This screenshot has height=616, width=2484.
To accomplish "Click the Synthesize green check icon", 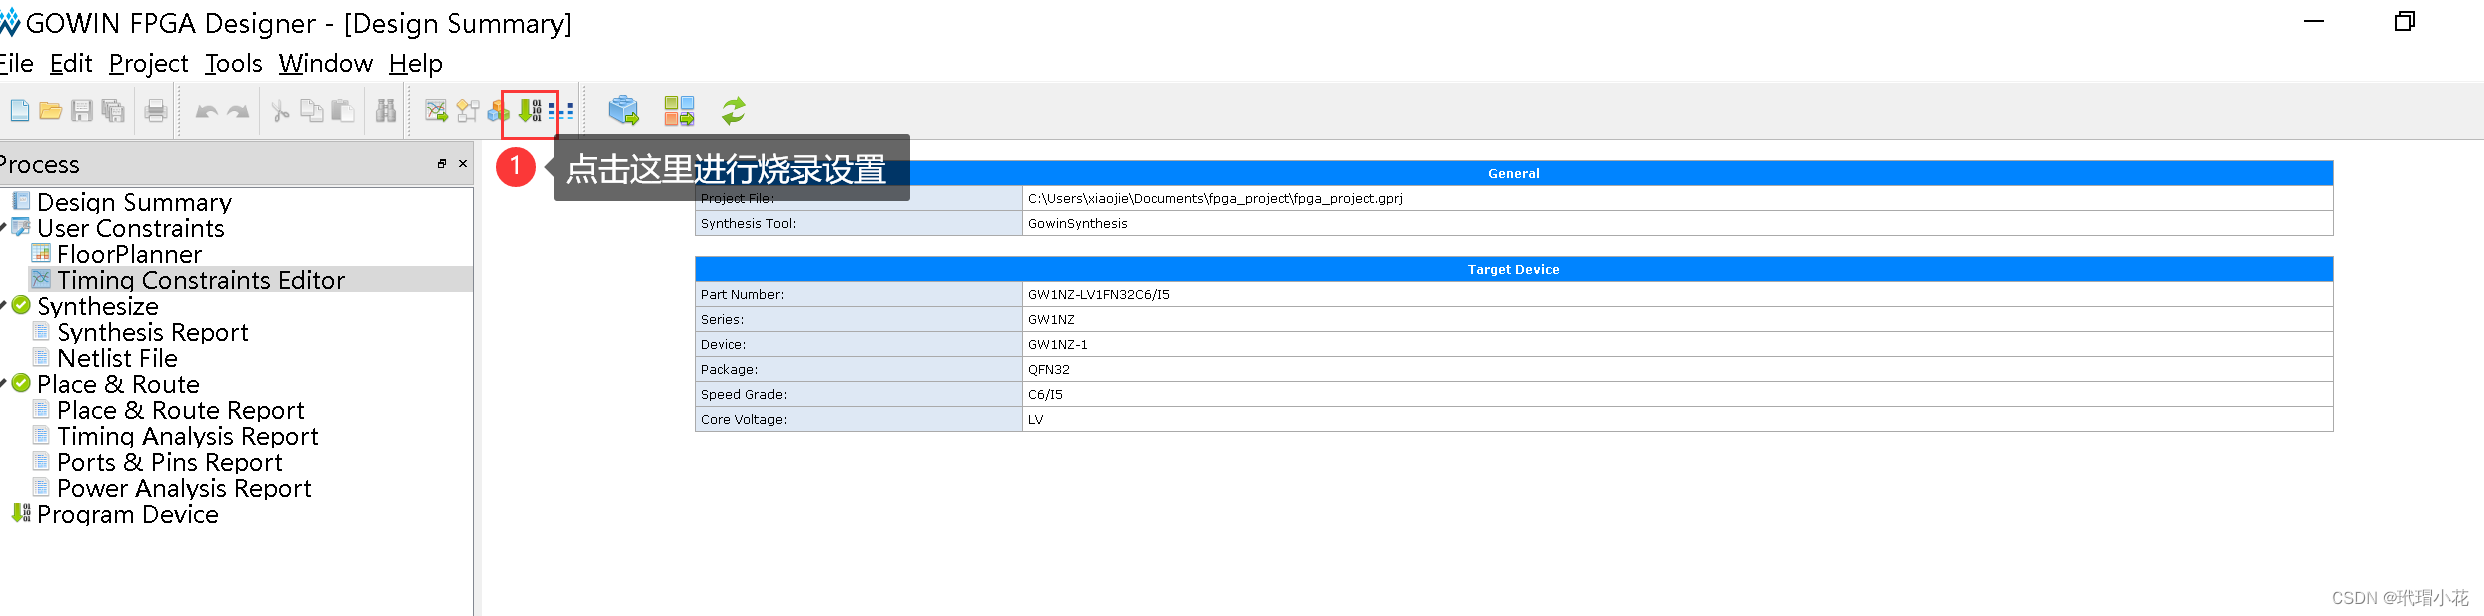I will 21,305.
